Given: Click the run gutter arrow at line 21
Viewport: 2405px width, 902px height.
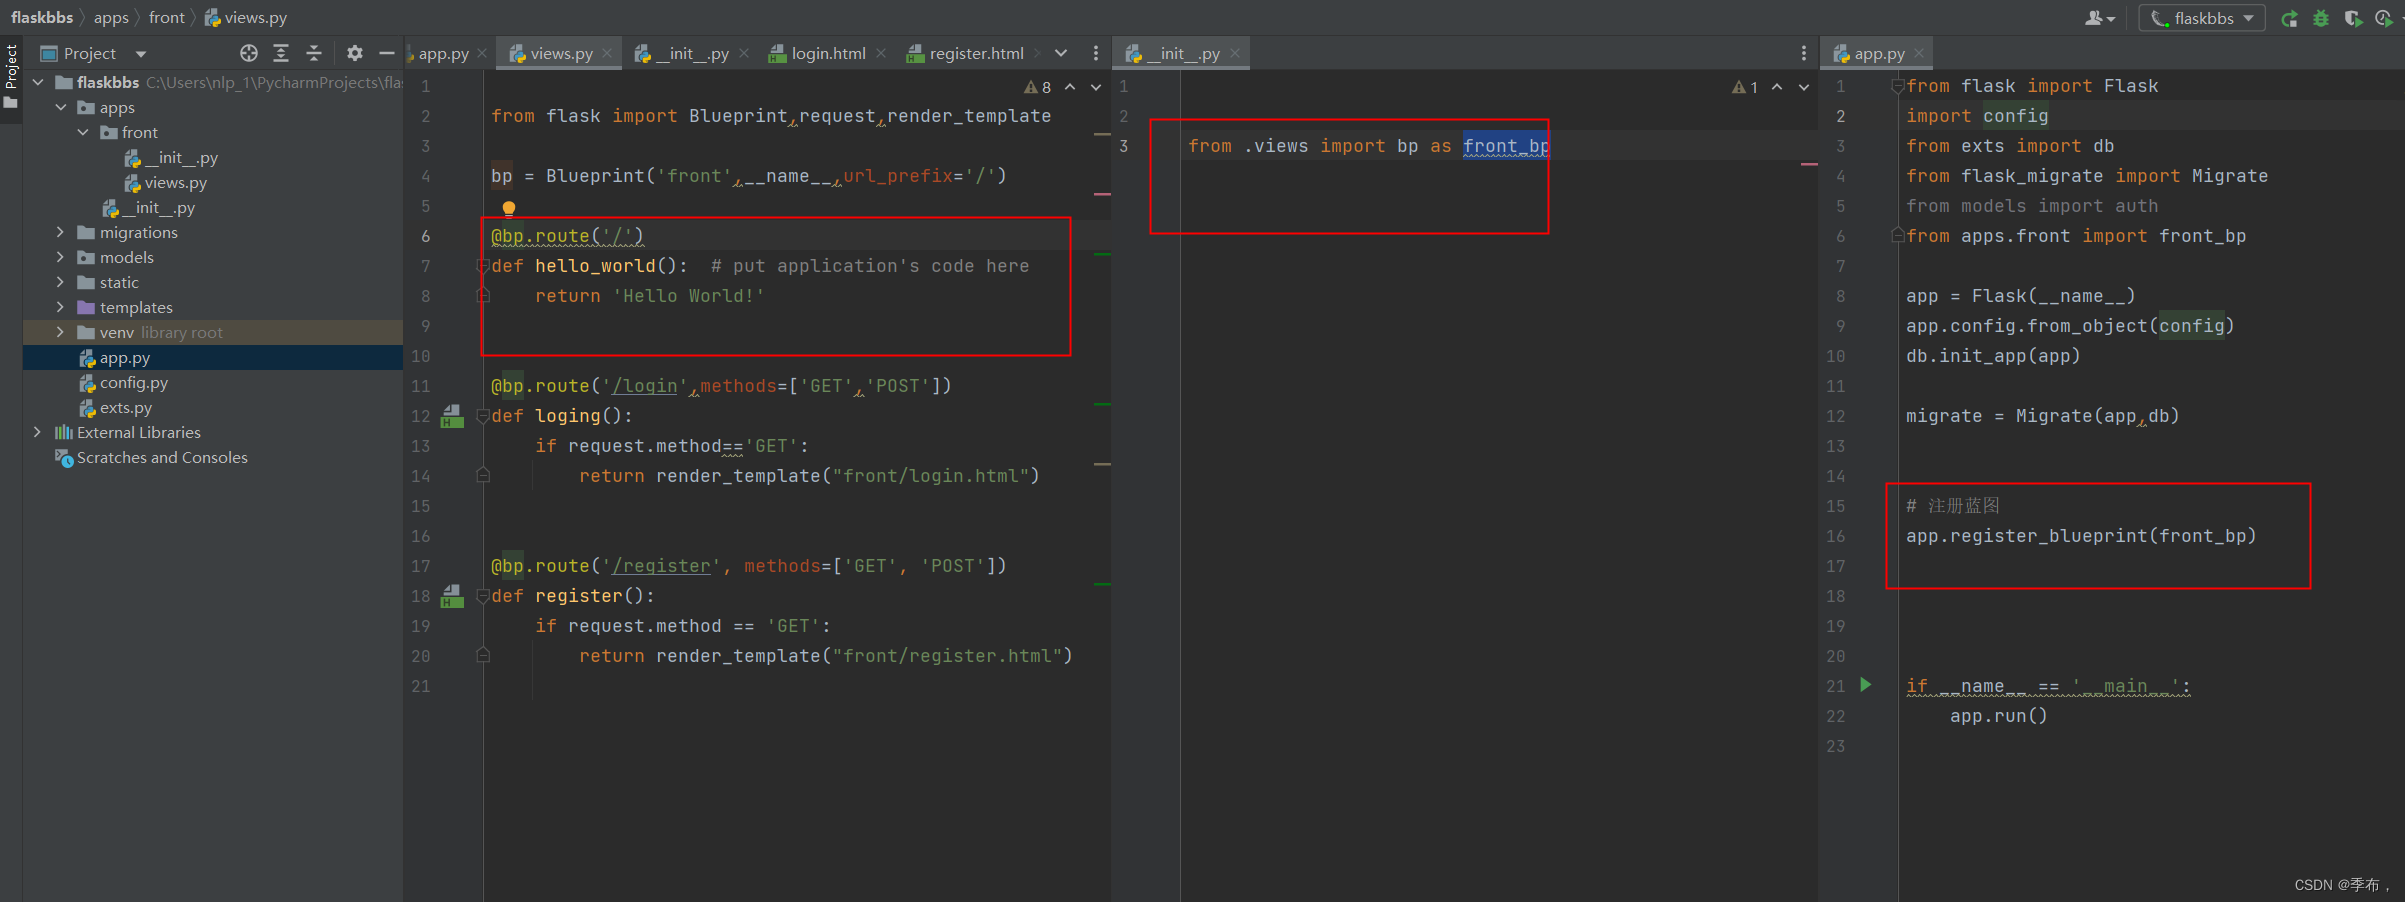Looking at the screenshot, I should (x=1865, y=685).
